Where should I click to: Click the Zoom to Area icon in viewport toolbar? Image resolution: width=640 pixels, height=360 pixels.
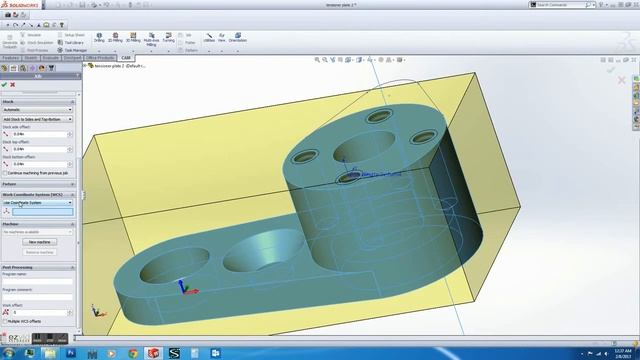point(325,60)
